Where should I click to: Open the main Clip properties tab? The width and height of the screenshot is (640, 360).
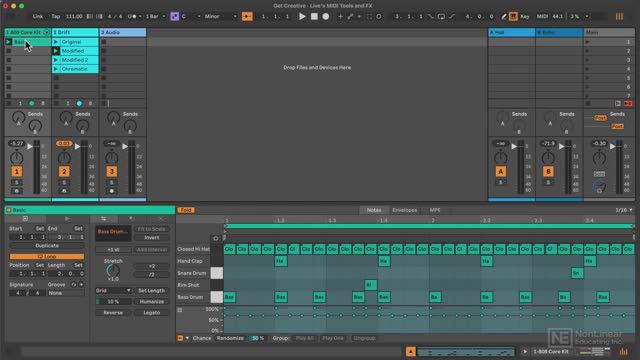pyautogui.click(x=25, y=219)
